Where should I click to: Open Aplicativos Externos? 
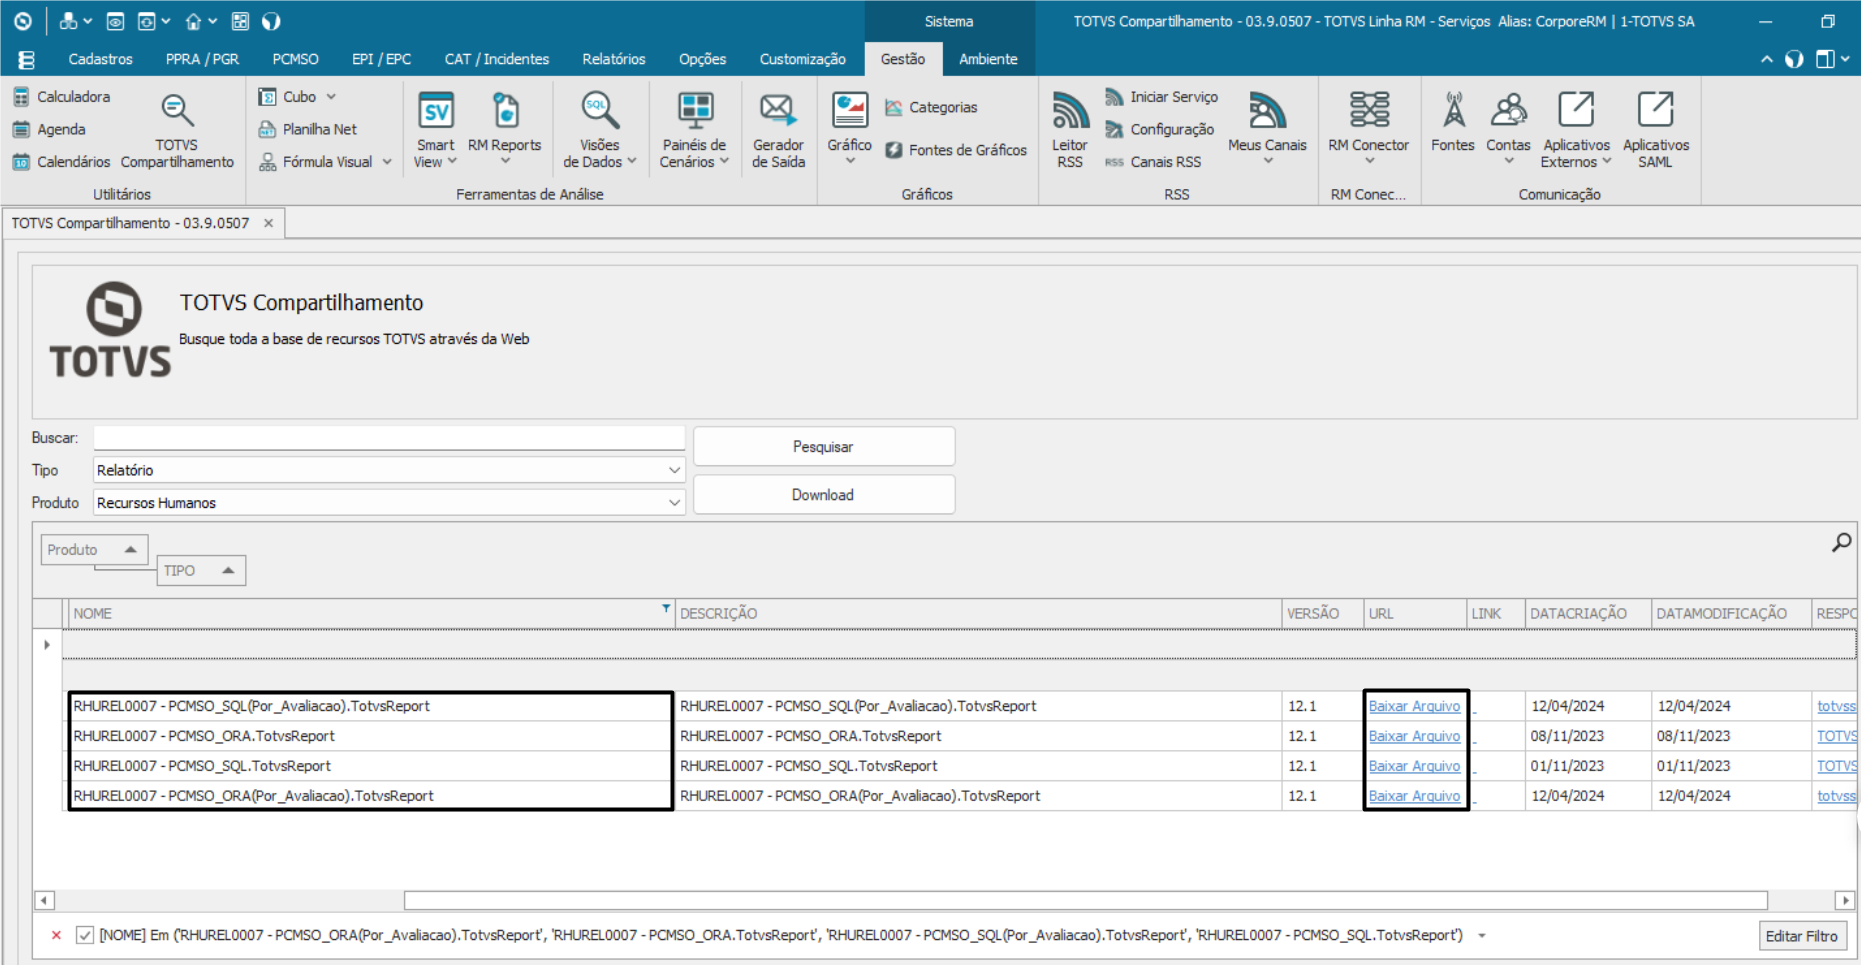[1576, 131]
